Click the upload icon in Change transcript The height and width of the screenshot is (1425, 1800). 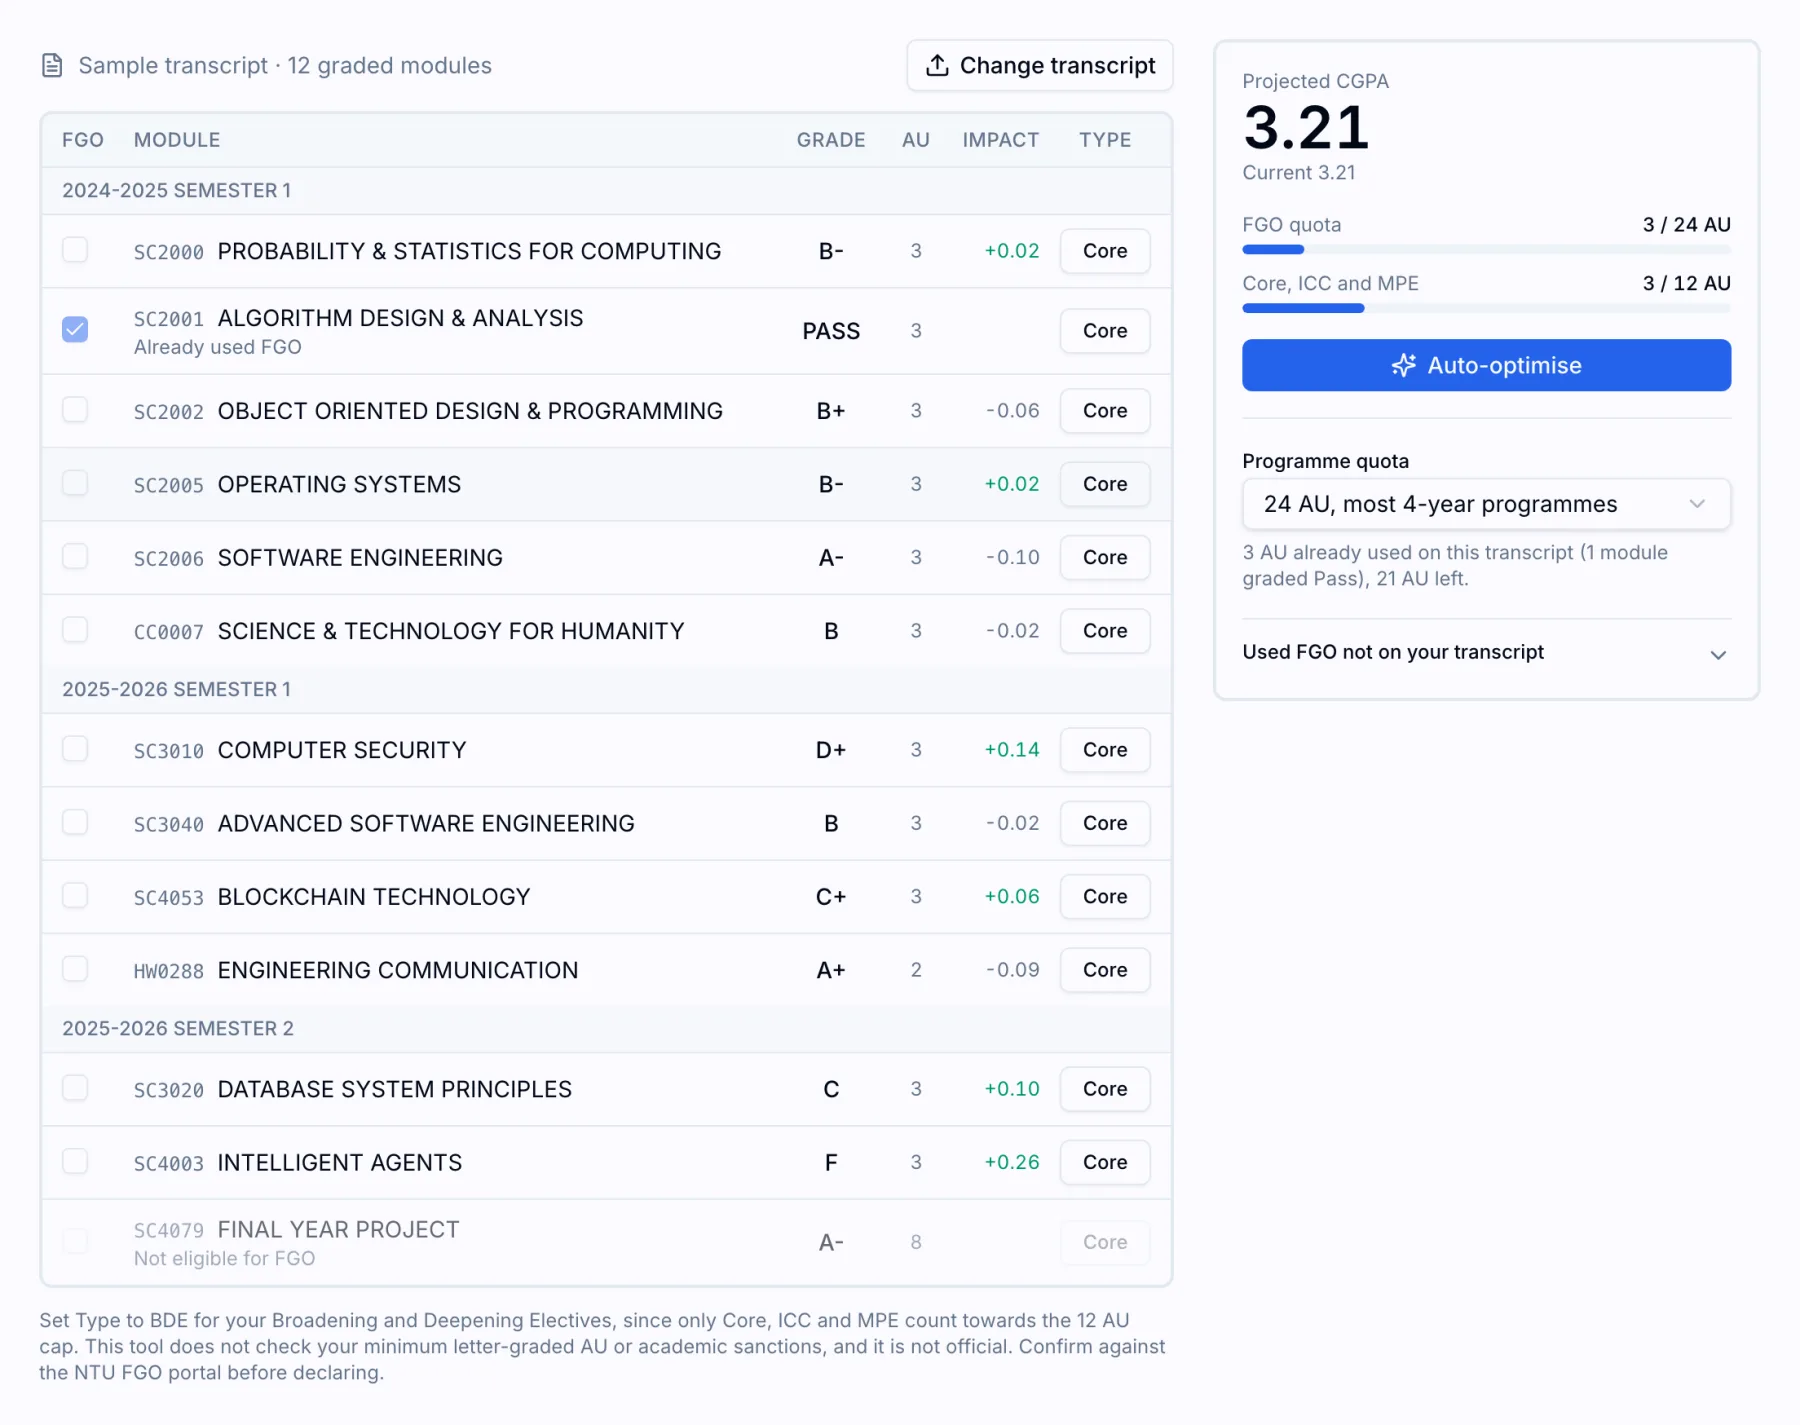click(x=937, y=66)
